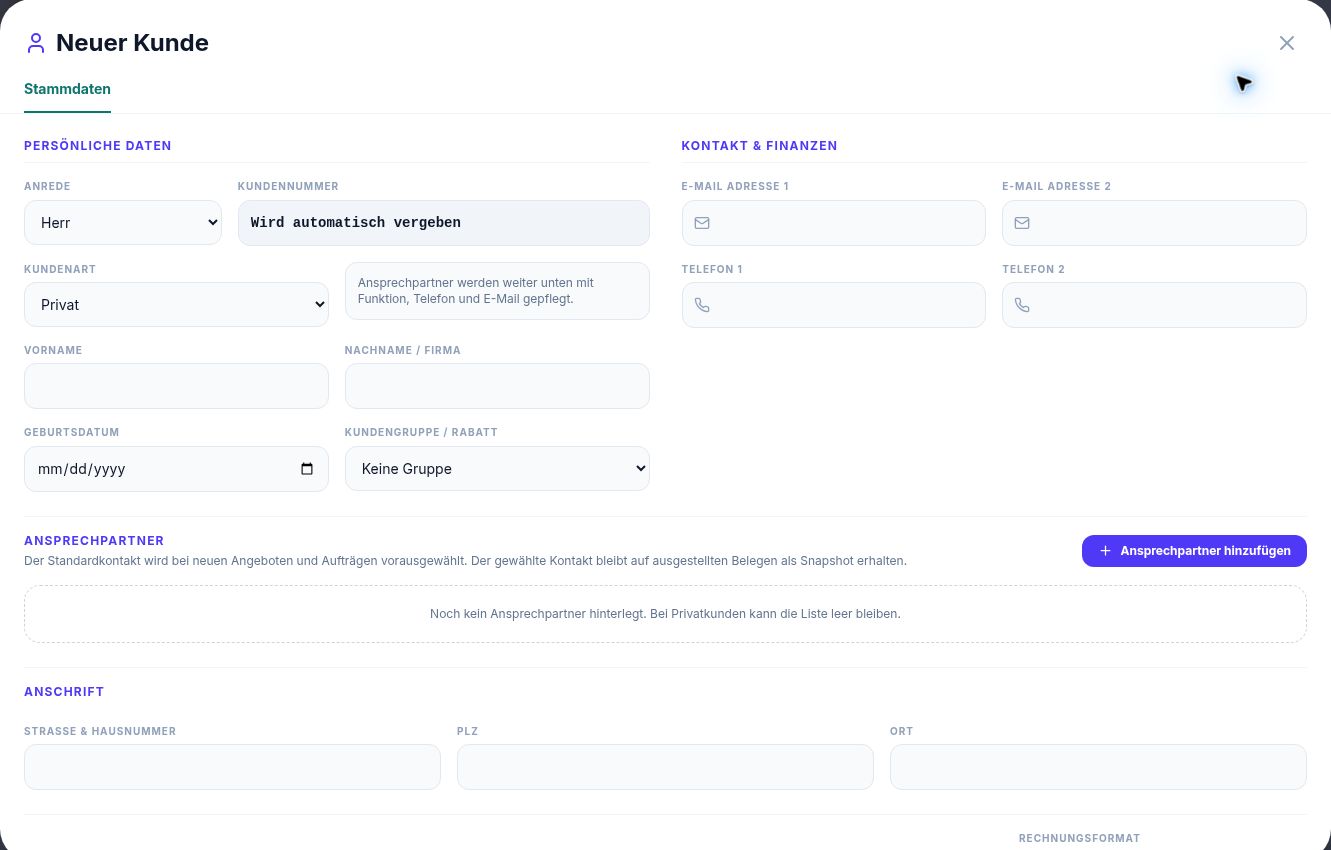This screenshot has height=850, width=1331.
Task: Click the Ort input field
Action: (1098, 767)
